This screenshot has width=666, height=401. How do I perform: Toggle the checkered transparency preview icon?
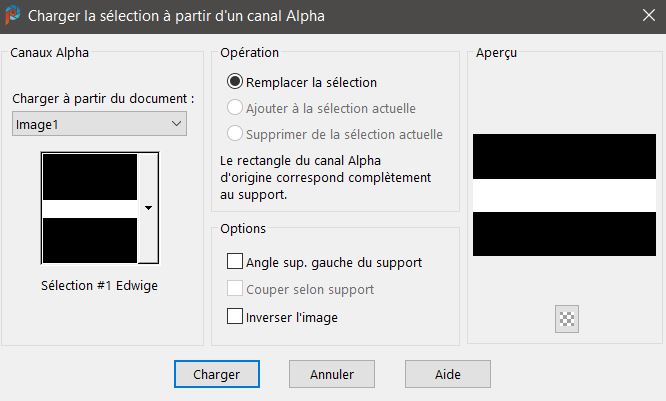click(x=568, y=319)
